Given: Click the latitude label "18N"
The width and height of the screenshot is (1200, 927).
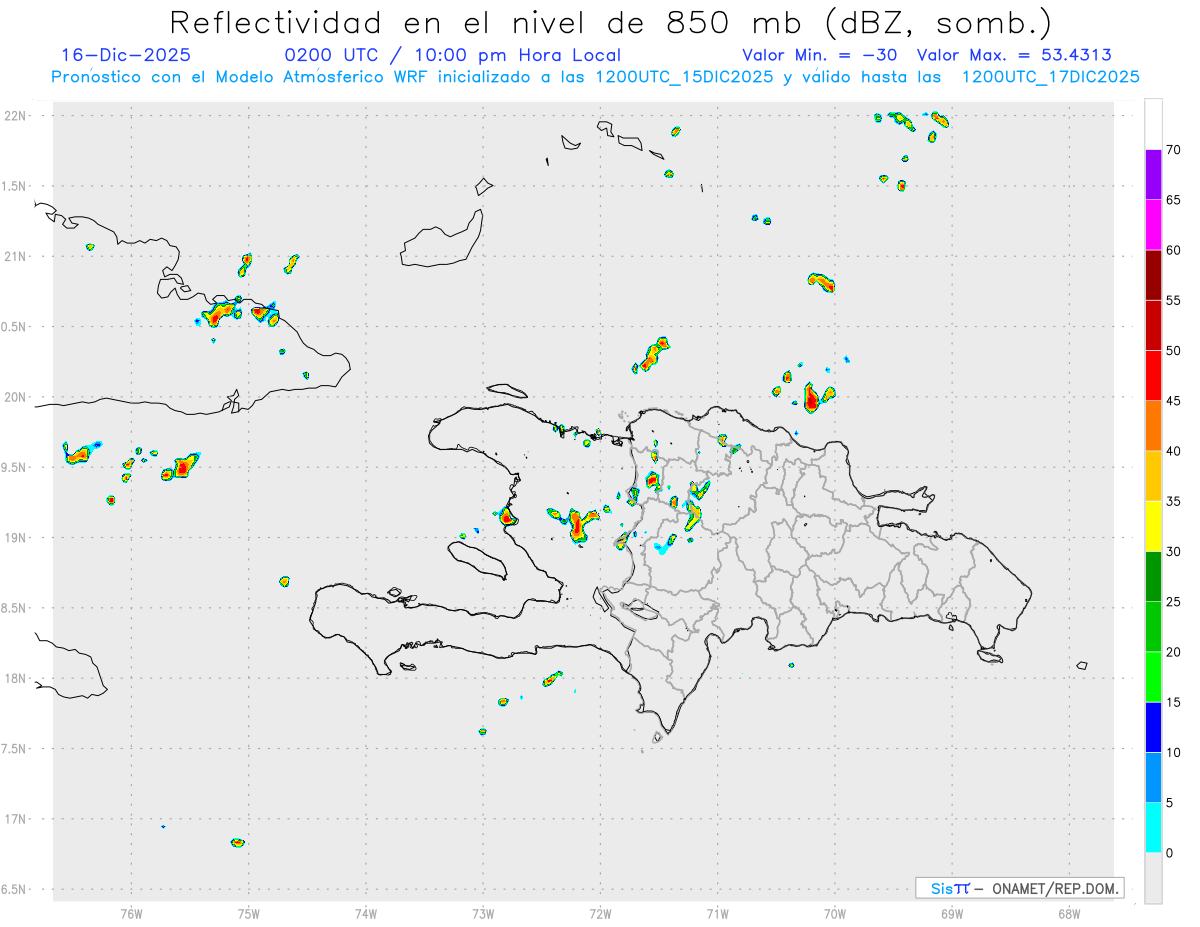Looking at the screenshot, I should point(16,678).
